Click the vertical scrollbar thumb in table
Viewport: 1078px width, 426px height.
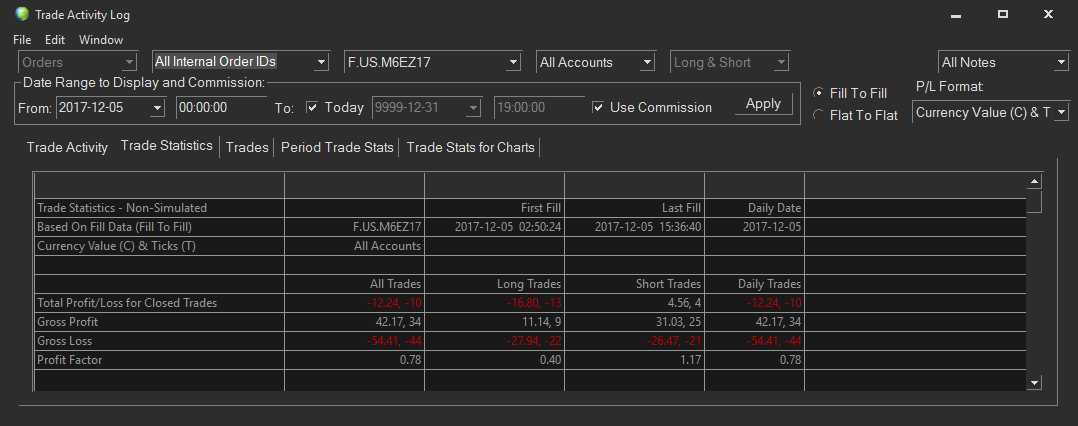click(1034, 202)
